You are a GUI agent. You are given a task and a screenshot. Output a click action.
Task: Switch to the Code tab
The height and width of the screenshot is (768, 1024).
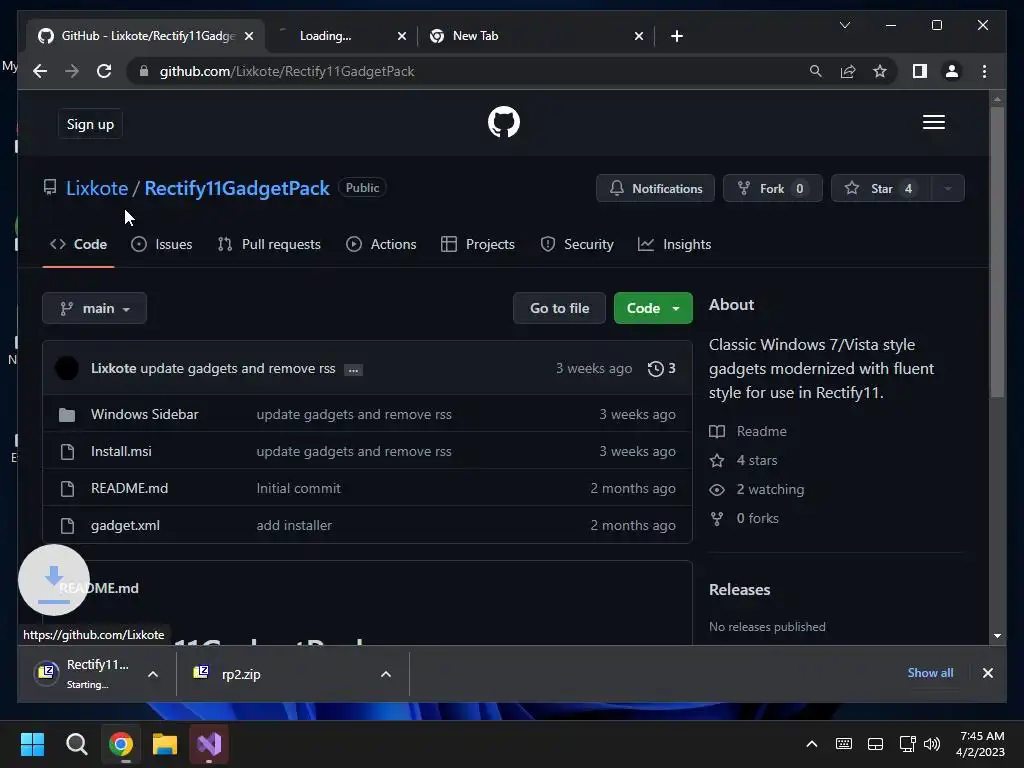[x=78, y=244]
